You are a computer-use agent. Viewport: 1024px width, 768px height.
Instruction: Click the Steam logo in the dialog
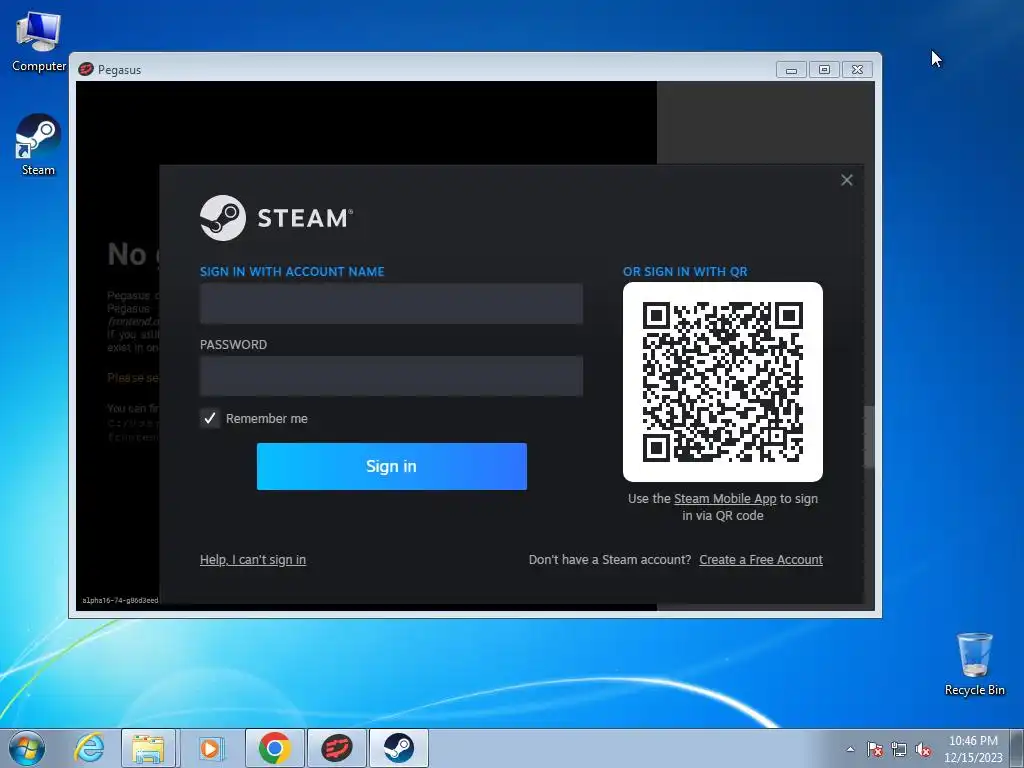pos(276,218)
